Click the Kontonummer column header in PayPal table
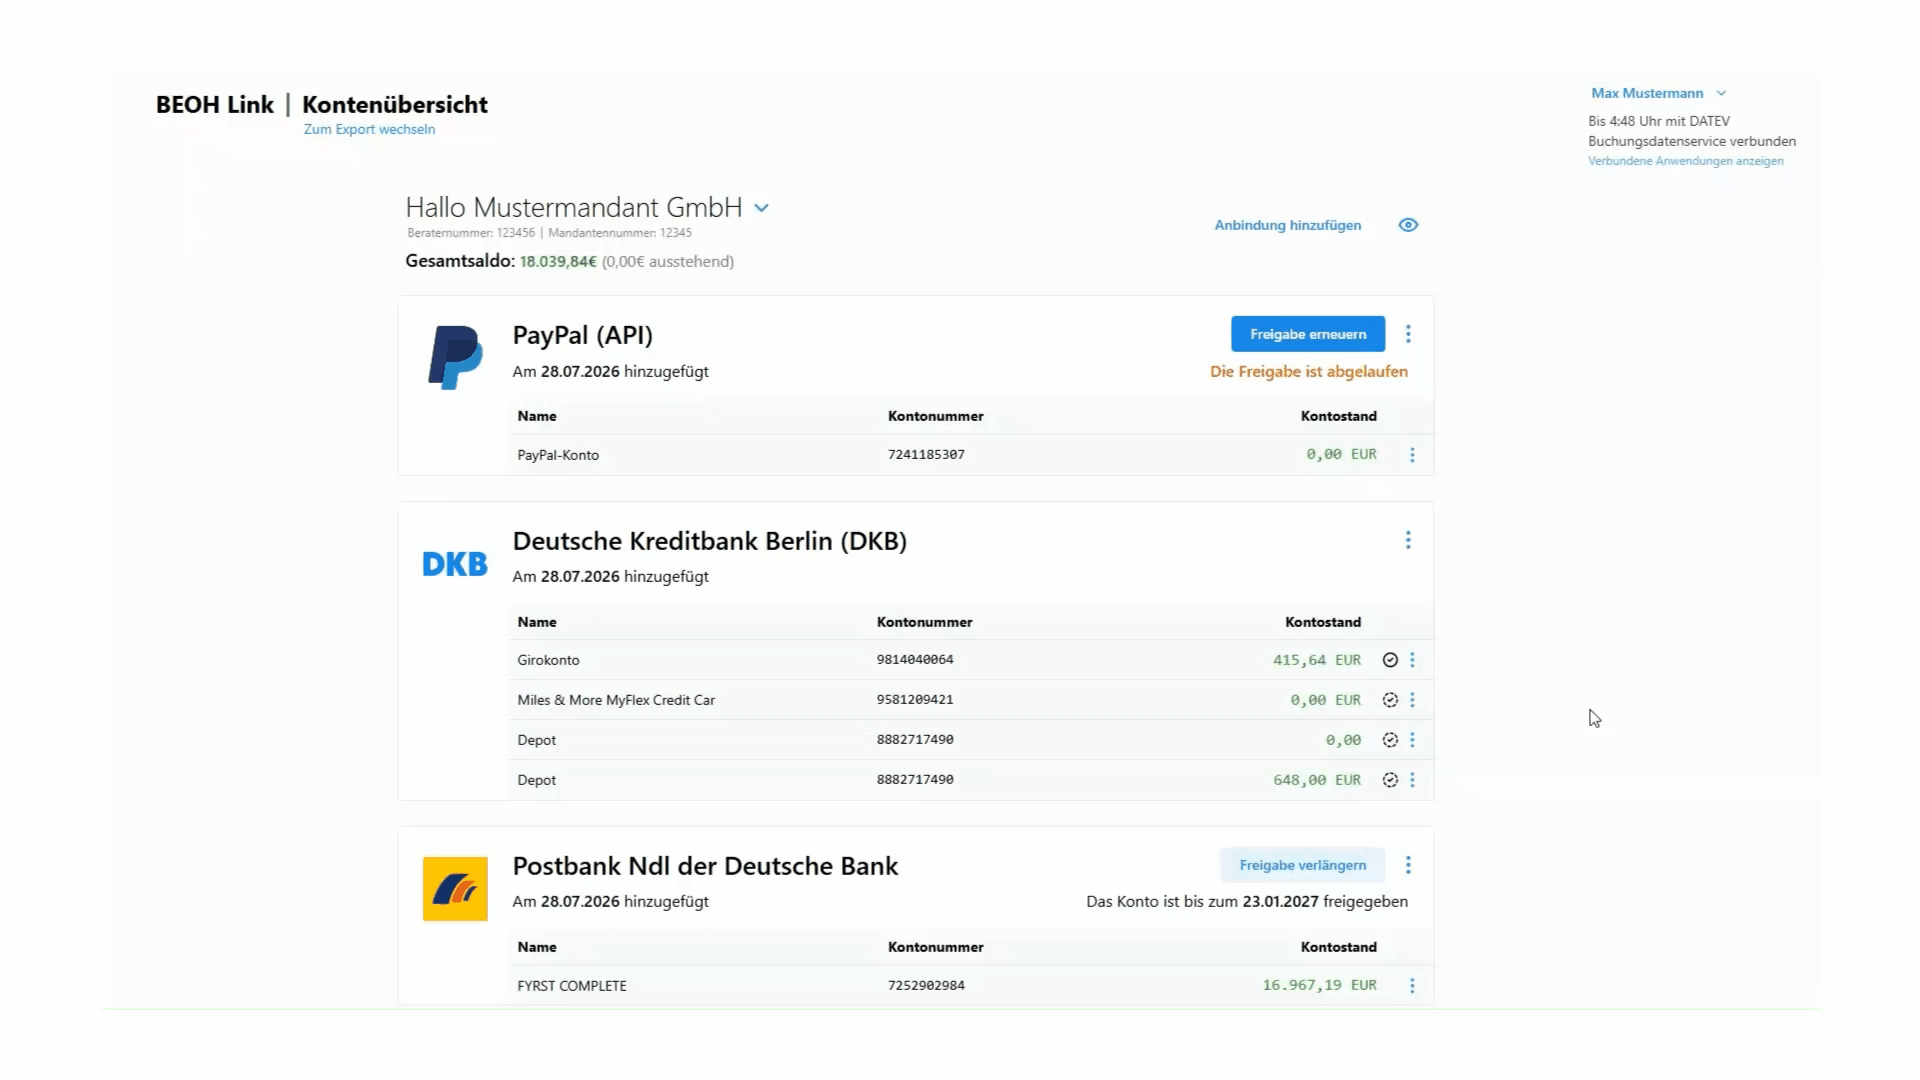Screen dimensions: 1920x1080 point(935,416)
